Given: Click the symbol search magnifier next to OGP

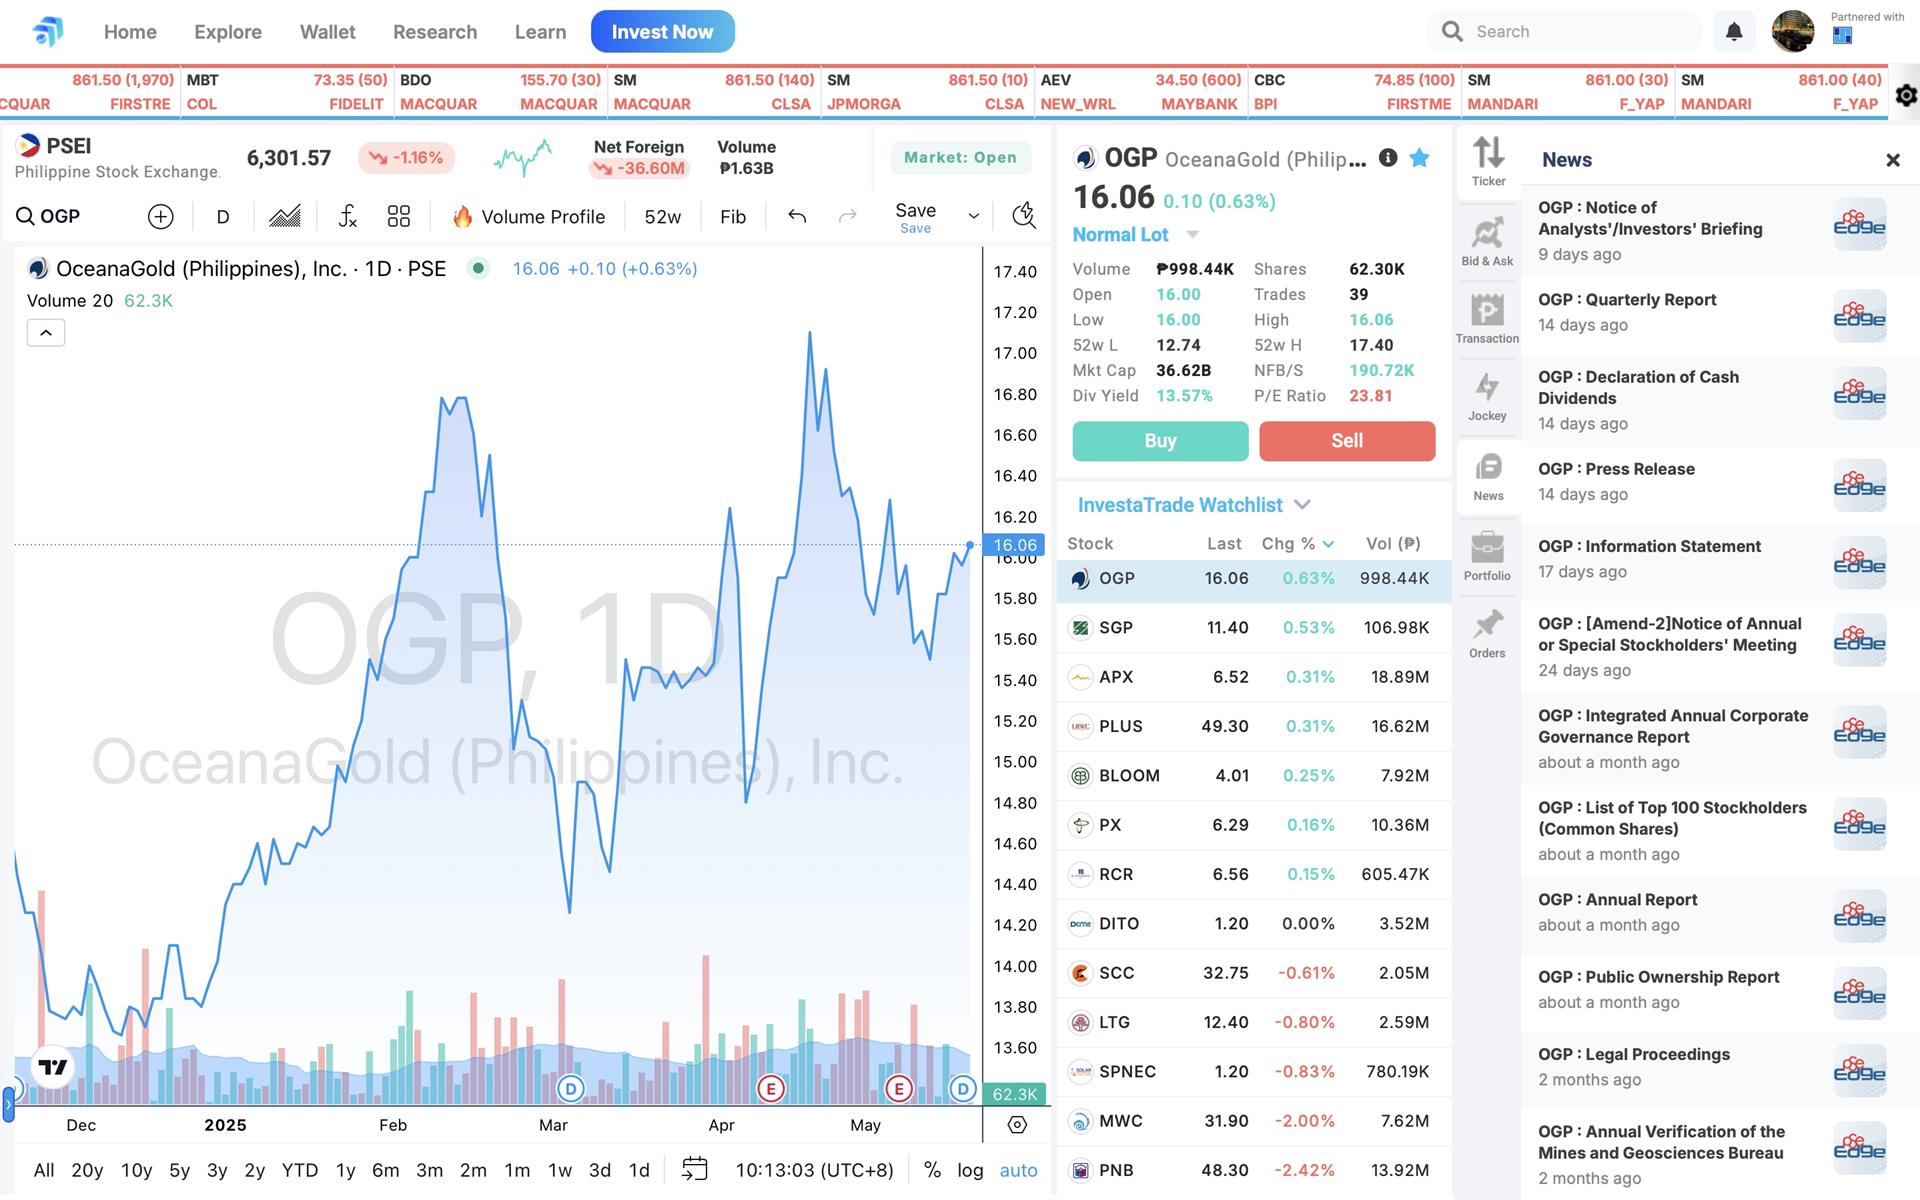Looking at the screenshot, I should [26, 216].
